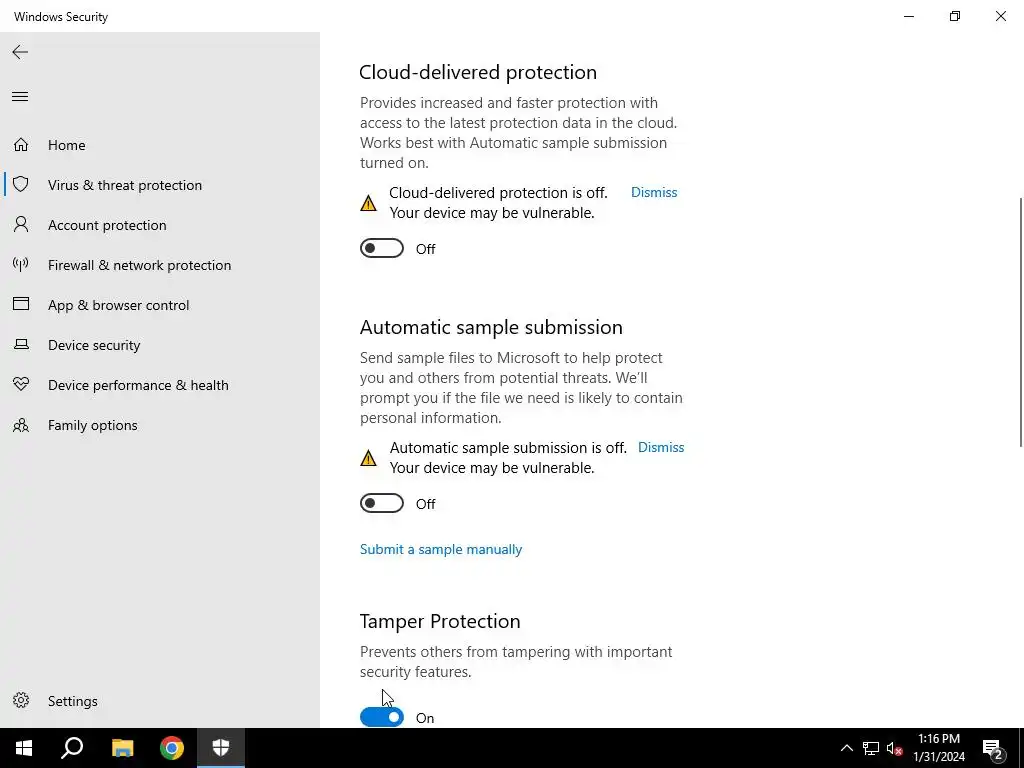
Task: Click the vertical scrollbar thumb
Action: point(1021,322)
